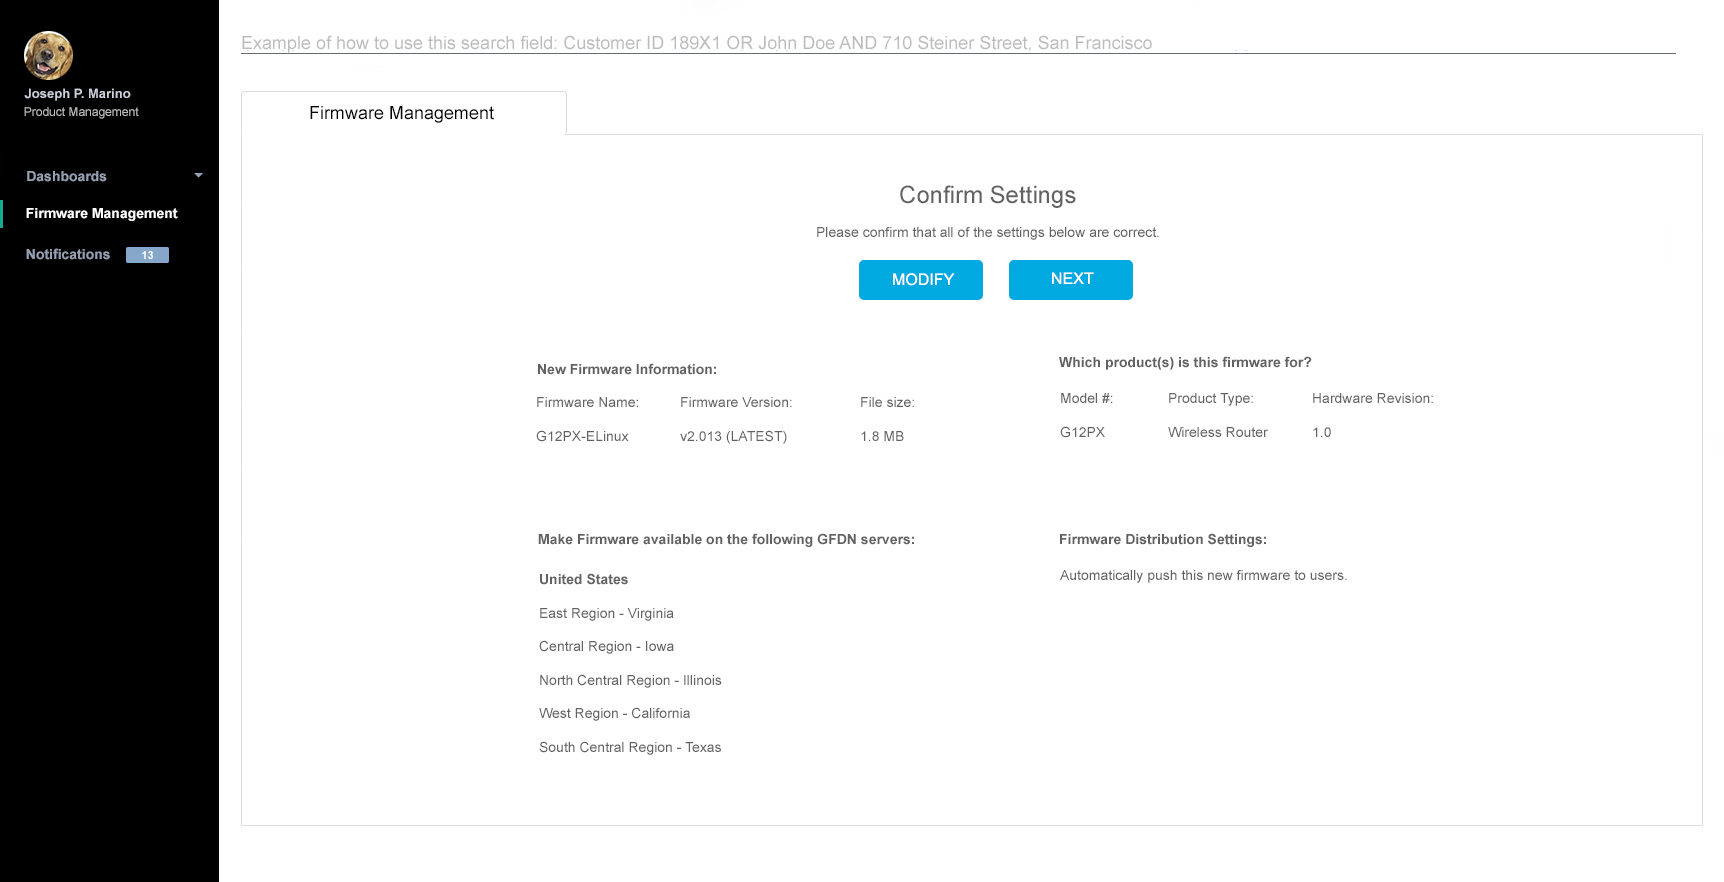Screen dimensions: 1724x882
Task: Click the automatically push firmware setting text
Action: pos(1203,575)
